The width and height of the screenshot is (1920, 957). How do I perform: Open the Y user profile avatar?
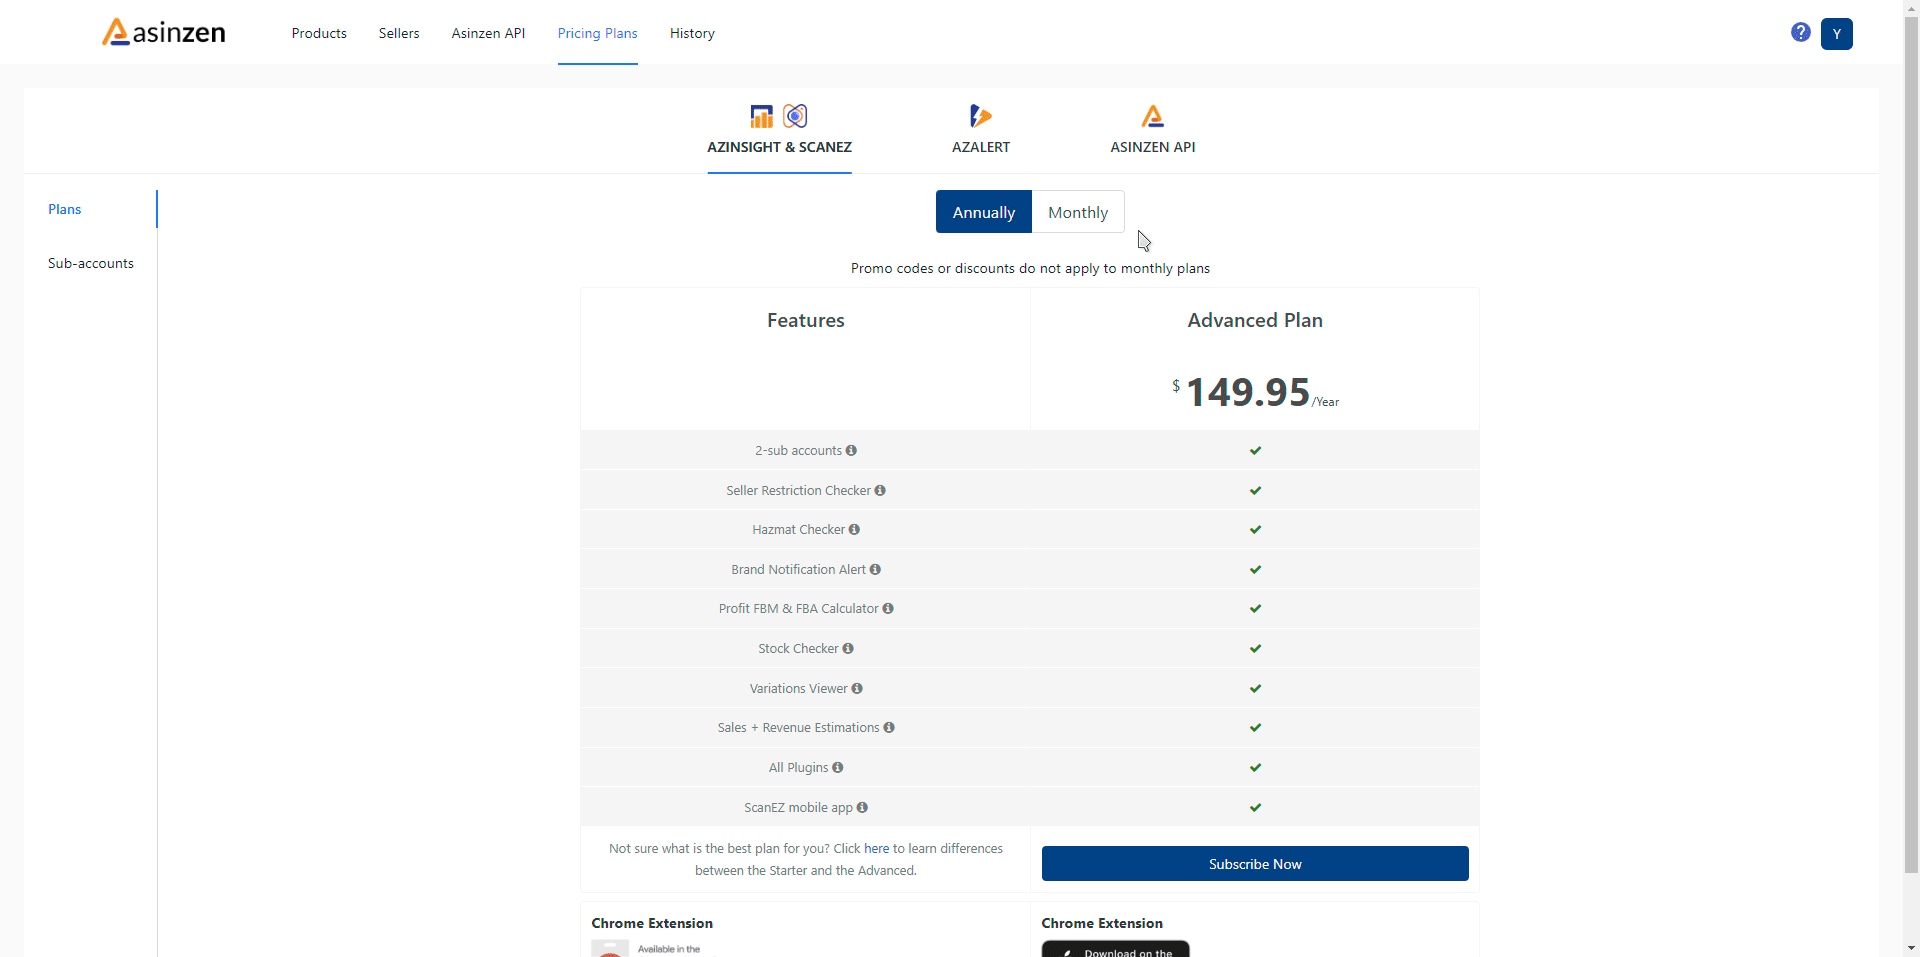pyautogui.click(x=1837, y=33)
